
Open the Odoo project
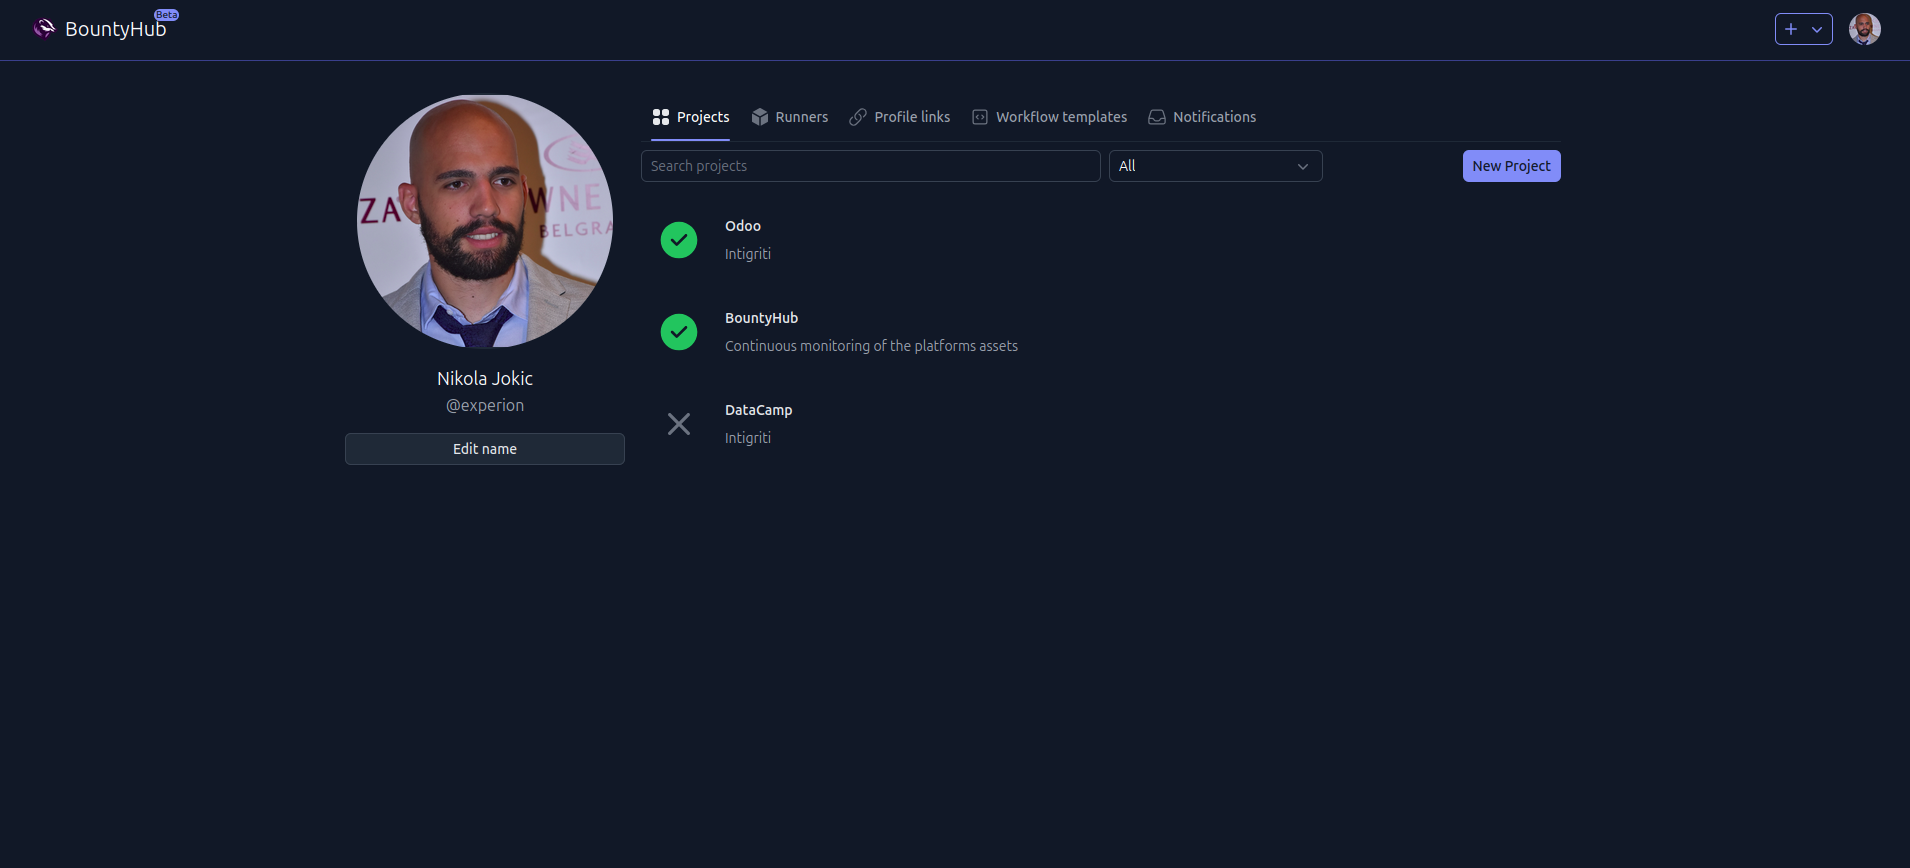(x=743, y=226)
